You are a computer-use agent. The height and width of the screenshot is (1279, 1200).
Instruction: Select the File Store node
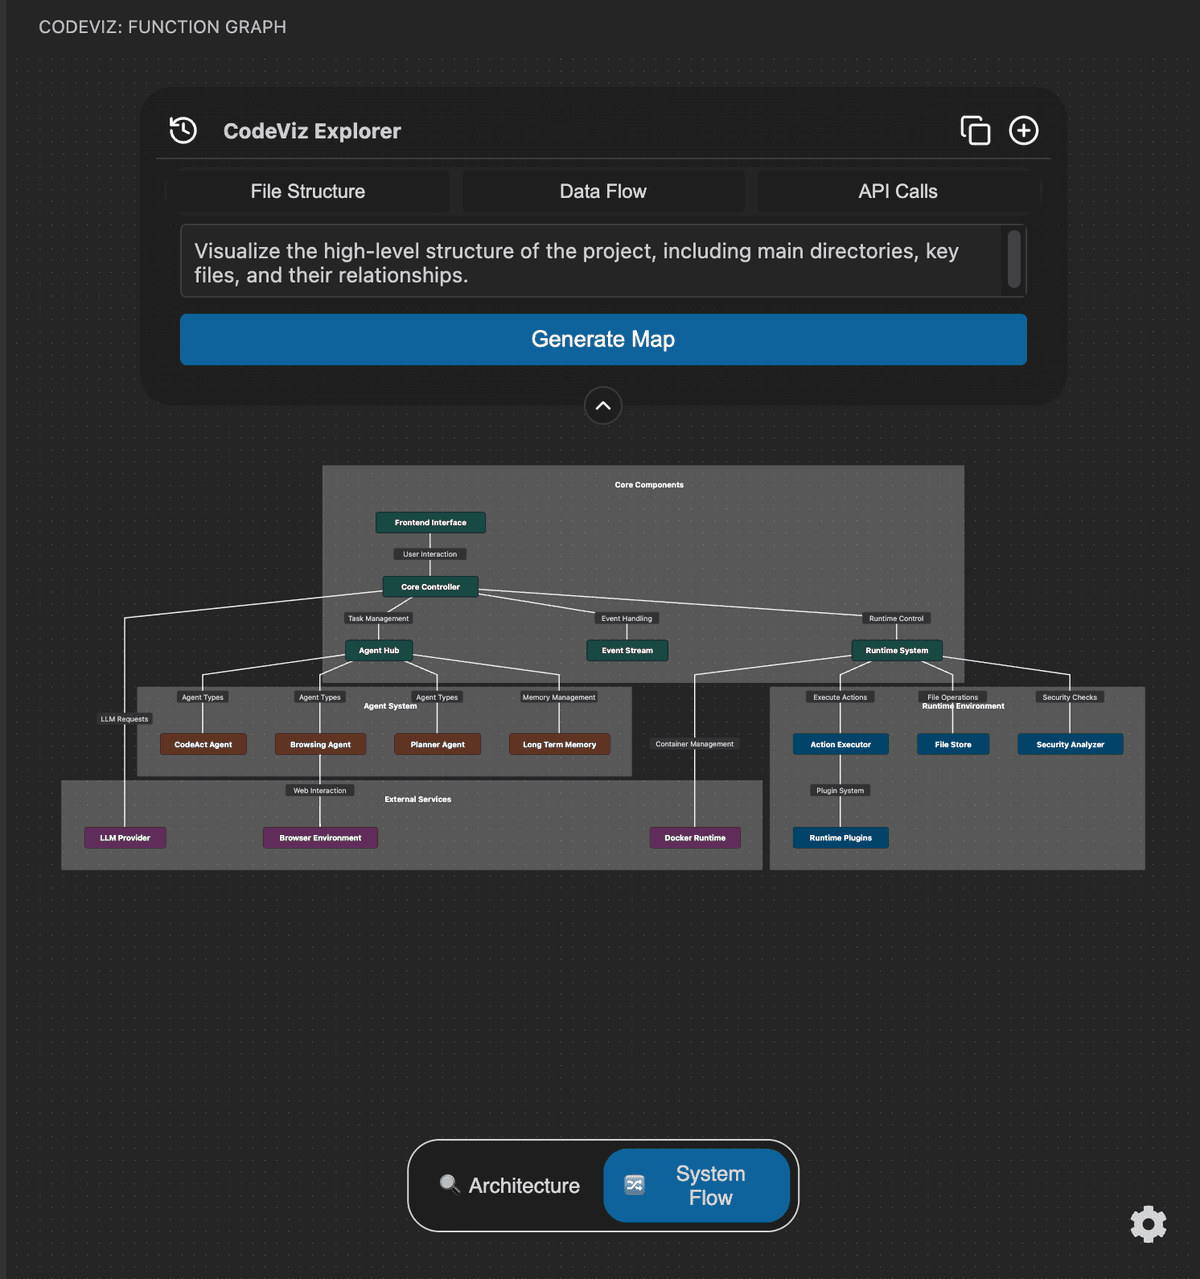pos(953,744)
